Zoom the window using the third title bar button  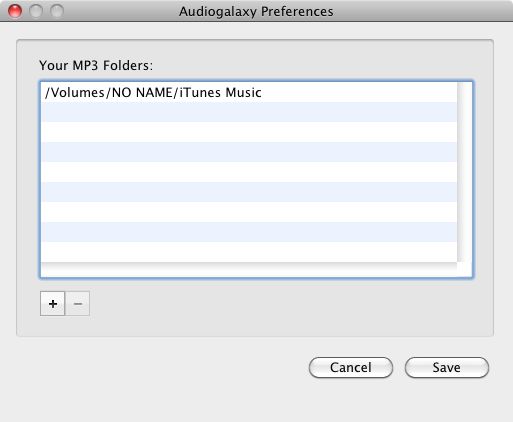(x=57, y=11)
